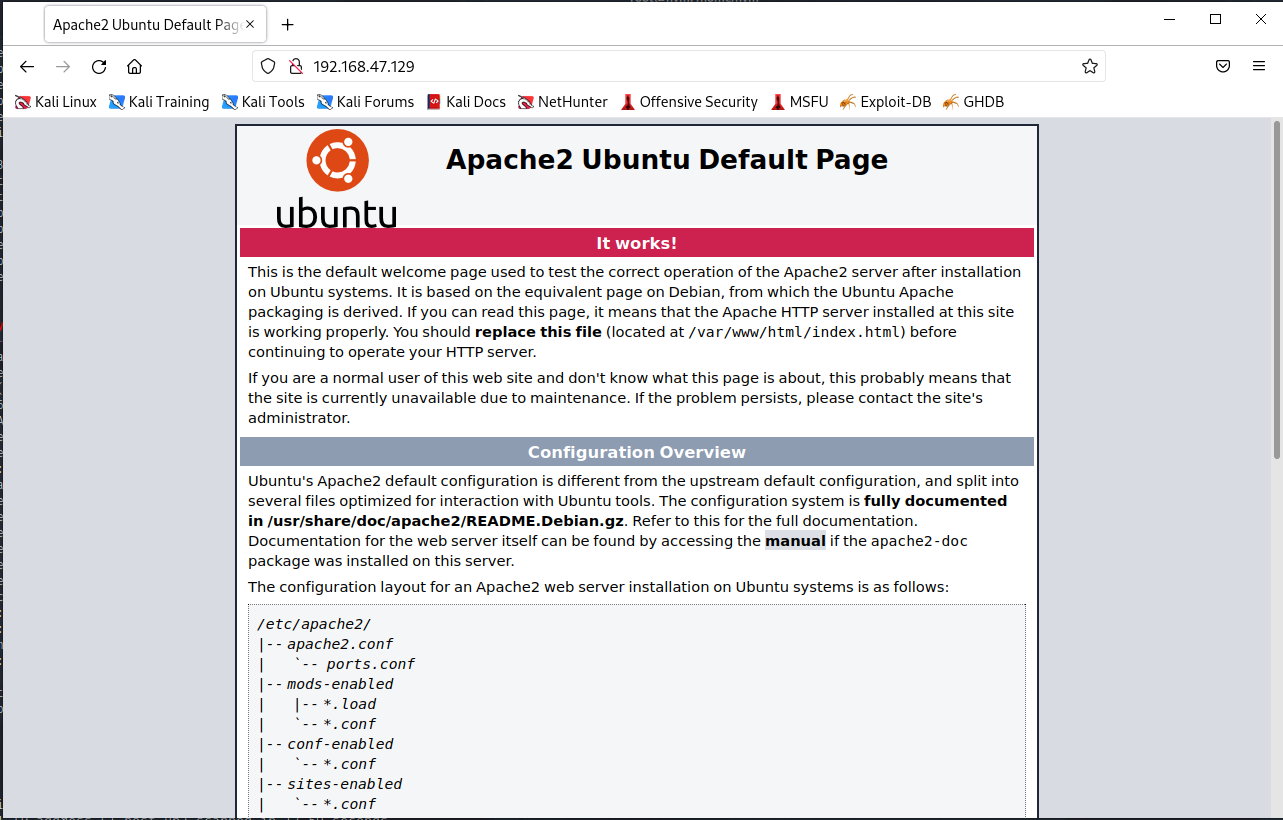1283x820 pixels.
Task: Click the replace this file bold text
Action: pos(538,332)
